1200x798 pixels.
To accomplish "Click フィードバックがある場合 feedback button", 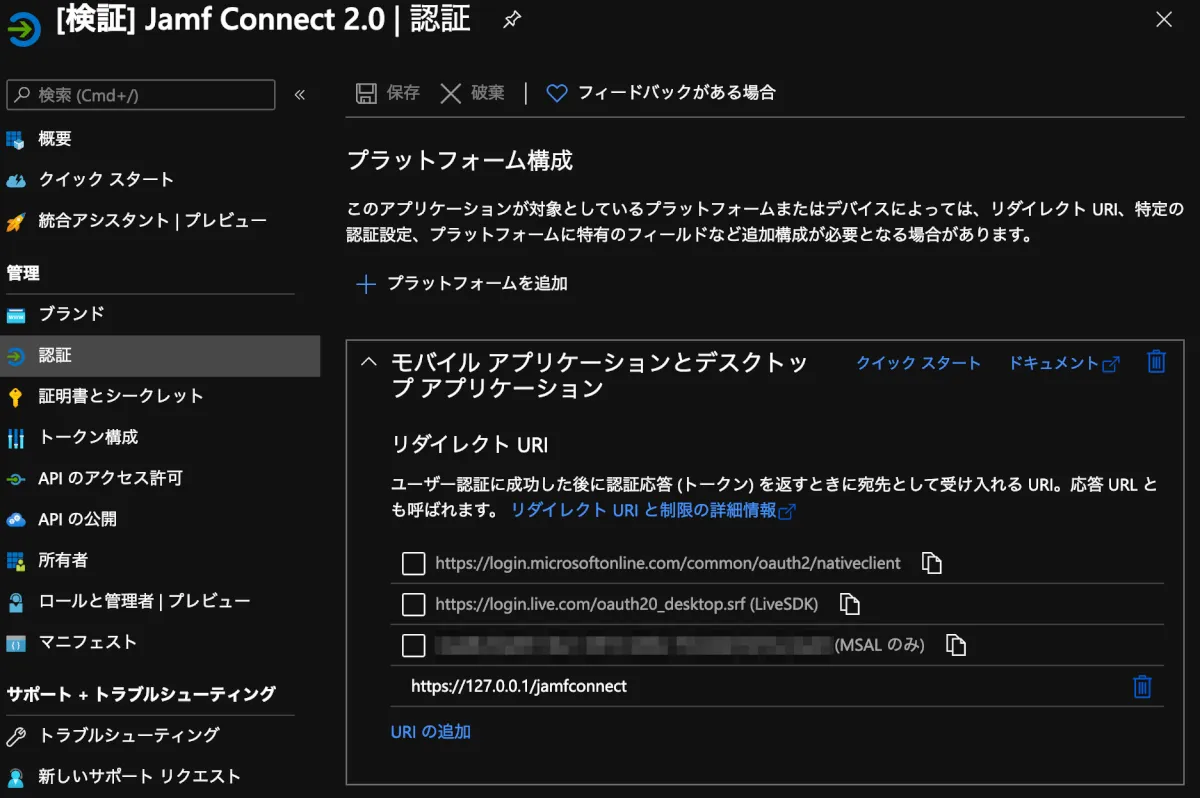I will point(661,93).
